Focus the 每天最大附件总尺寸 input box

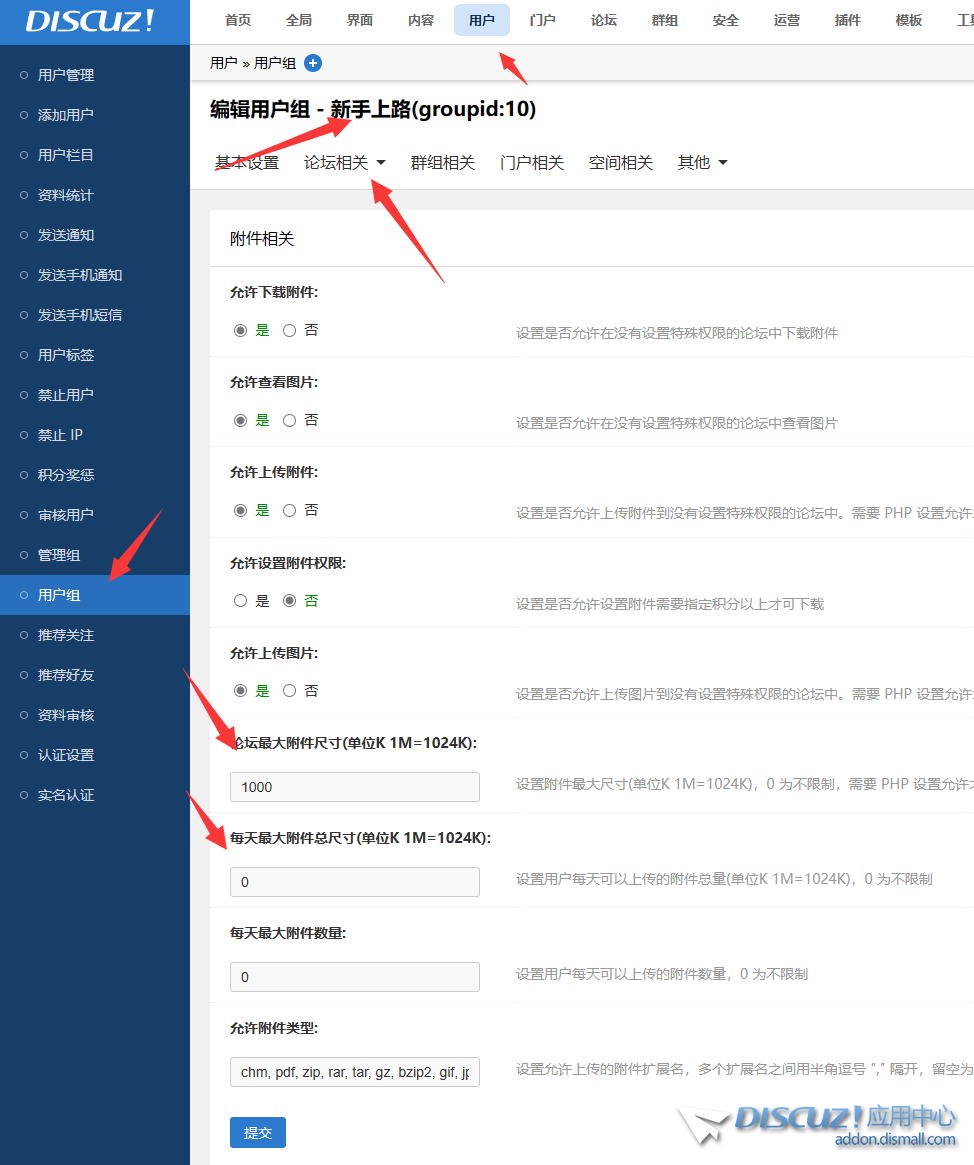[354, 882]
